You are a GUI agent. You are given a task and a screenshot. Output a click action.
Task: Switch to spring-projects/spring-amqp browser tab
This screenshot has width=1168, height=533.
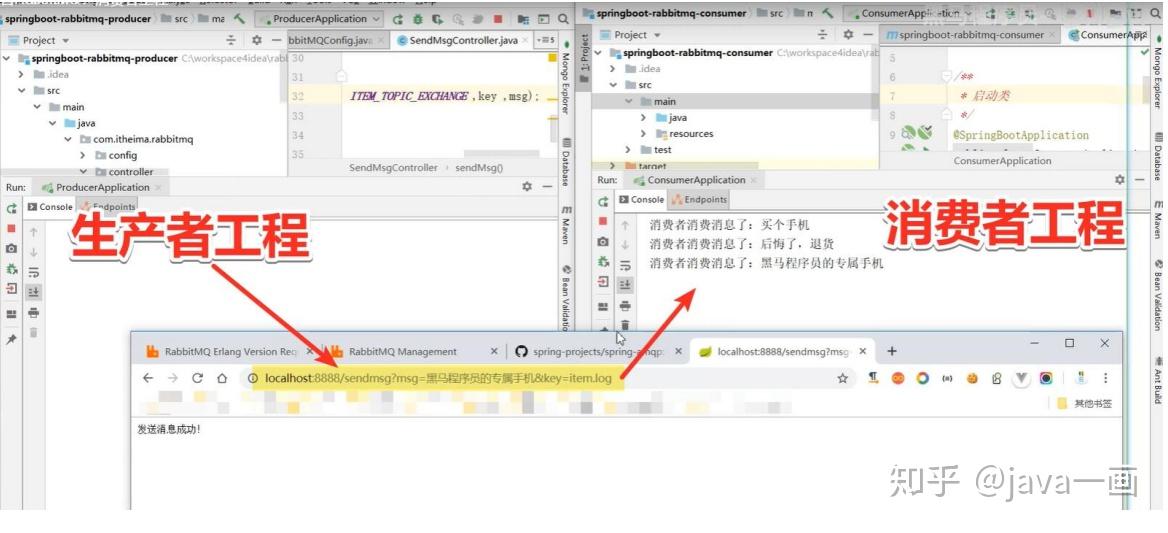coord(597,351)
